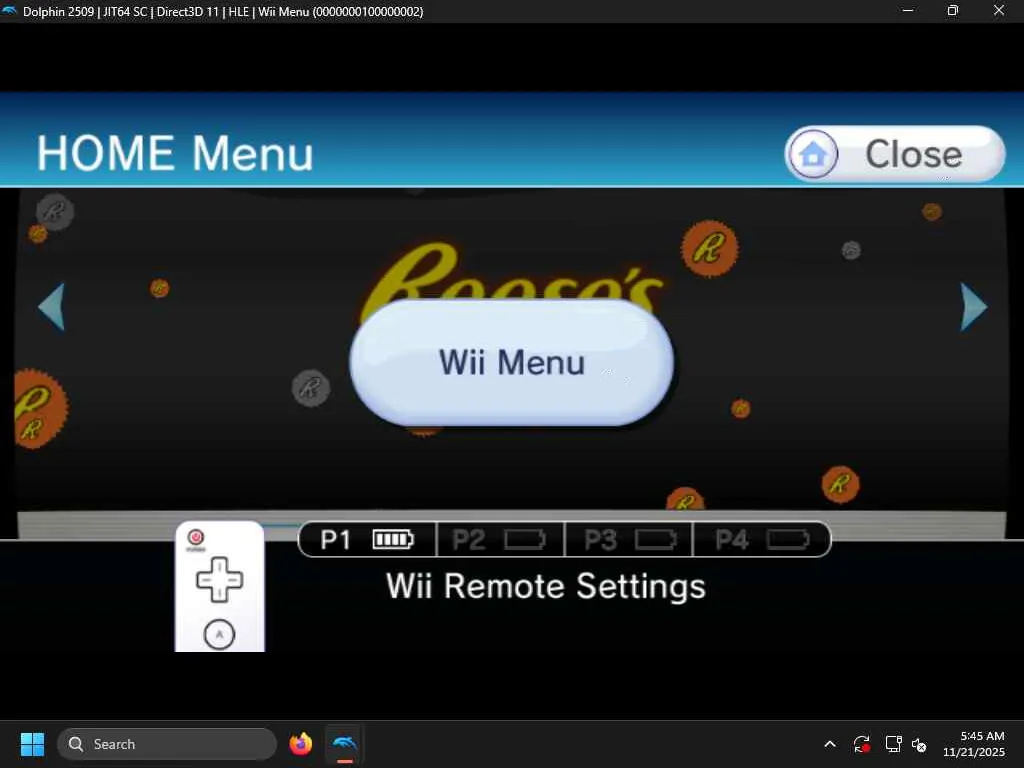Image resolution: width=1024 pixels, height=768 pixels.
Task: Restore down the Dolphin window
Action: click(953, 10)
